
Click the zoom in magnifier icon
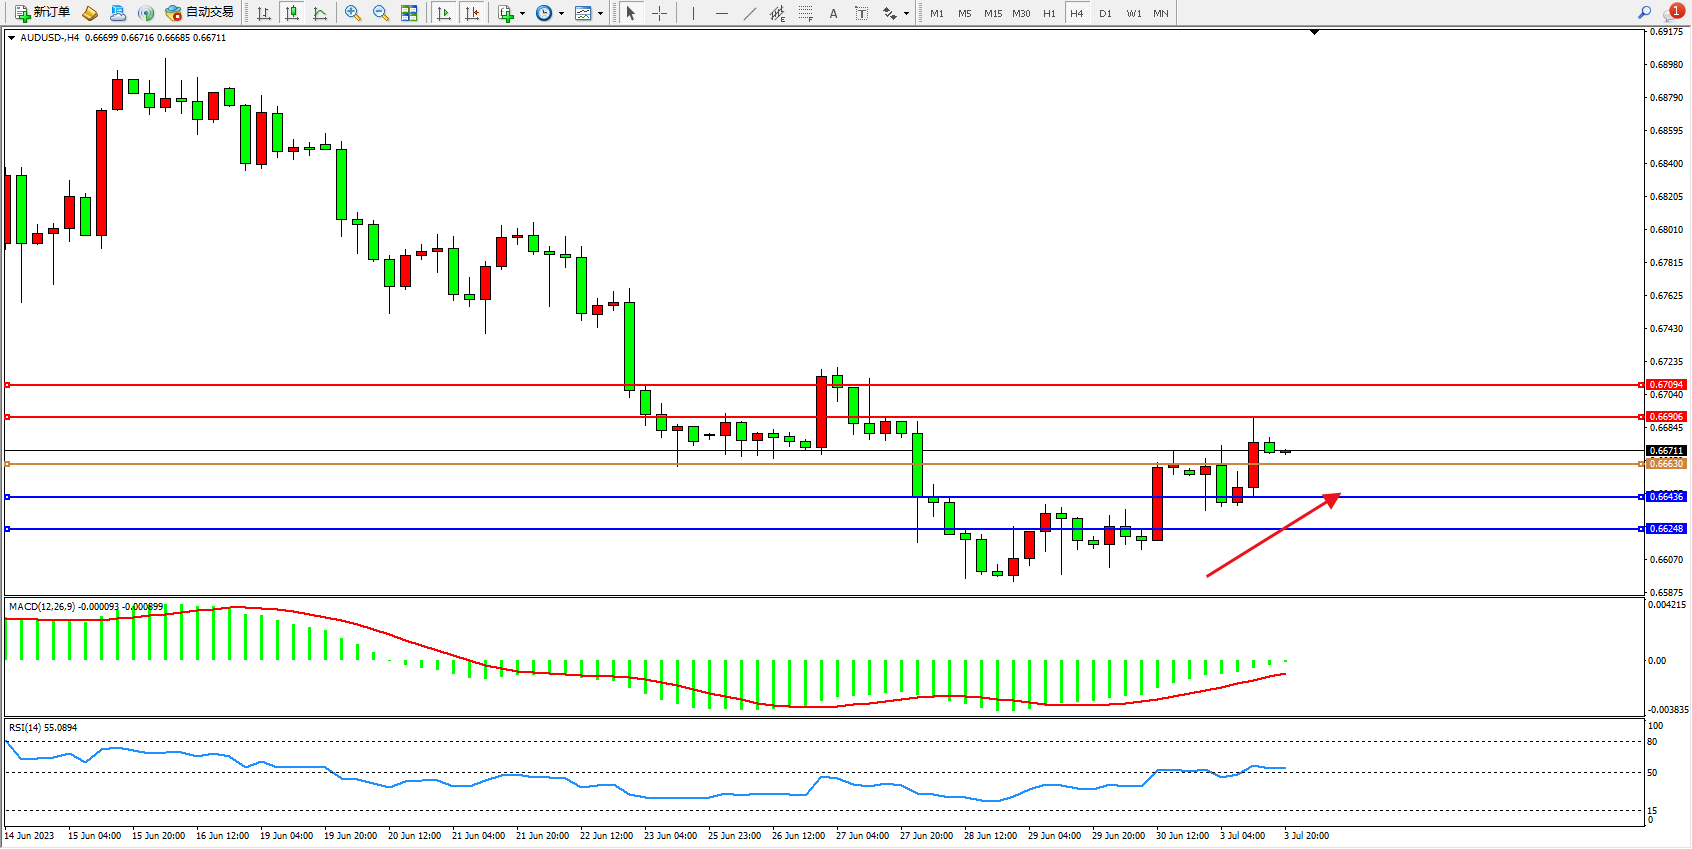352,13
